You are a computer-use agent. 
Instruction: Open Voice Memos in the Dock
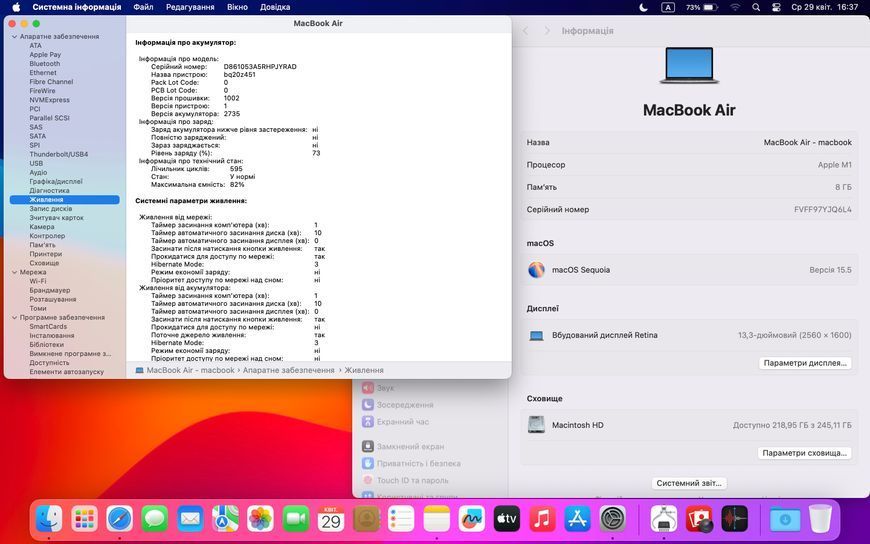click(x=734, y=520)
